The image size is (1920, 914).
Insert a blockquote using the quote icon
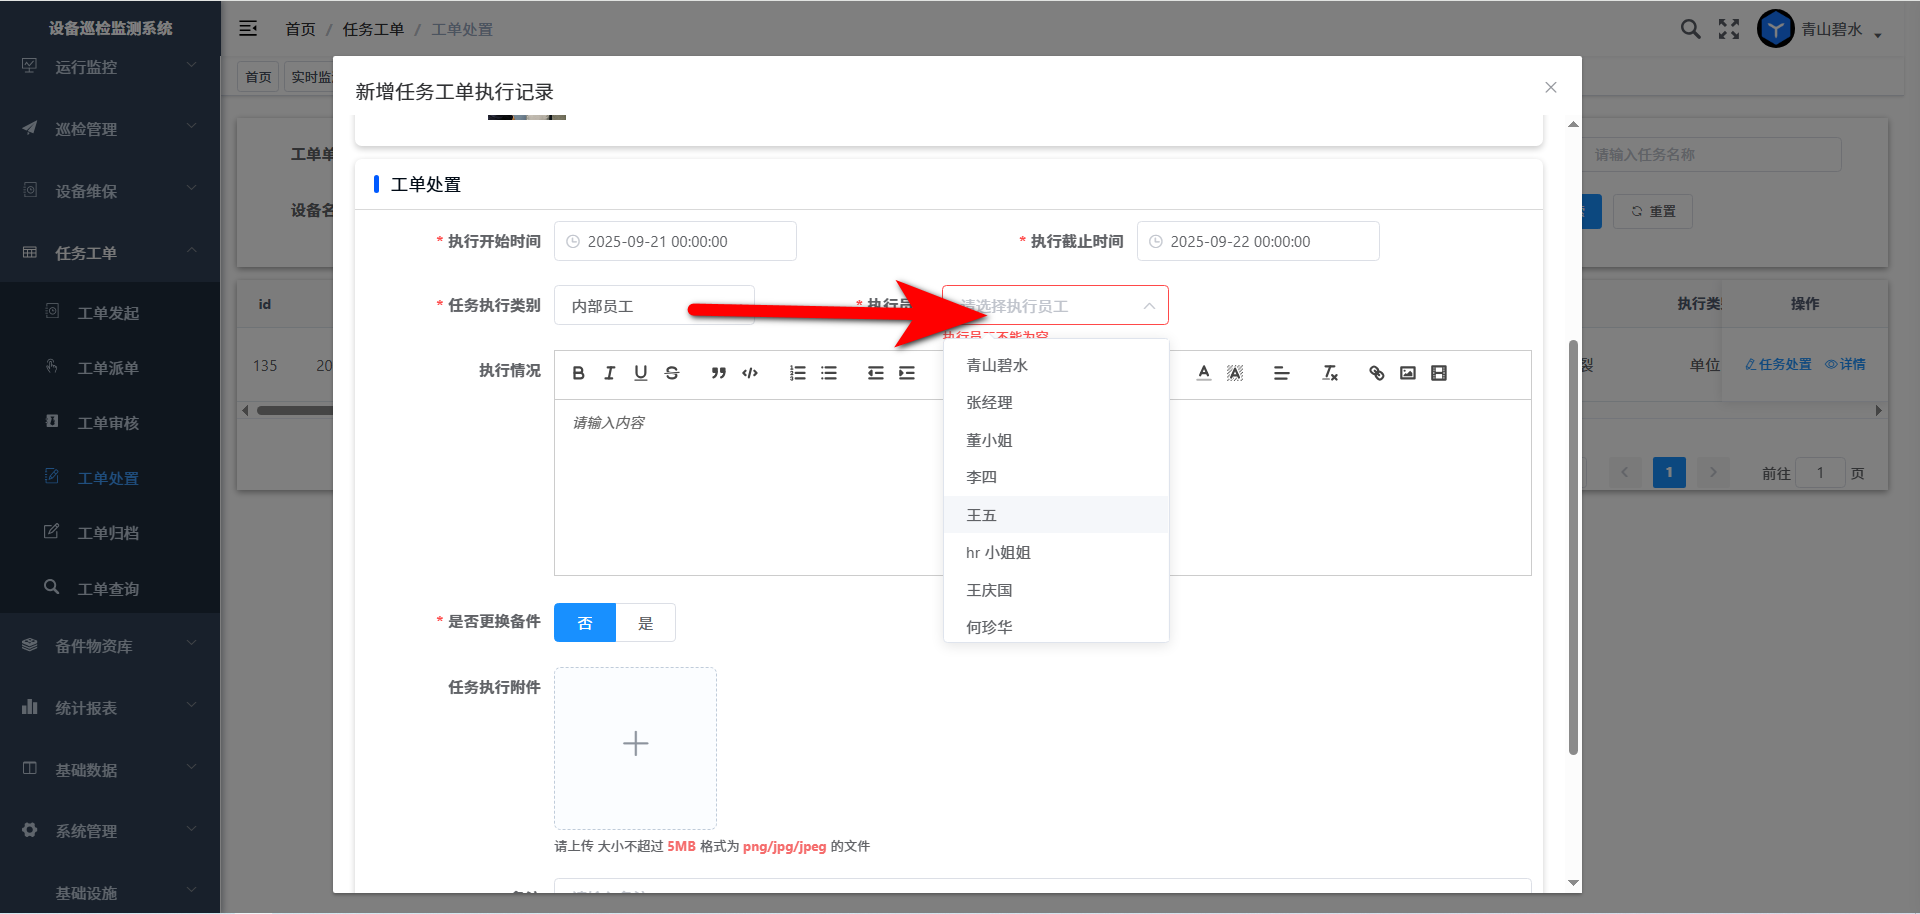(x=718, y=373)
